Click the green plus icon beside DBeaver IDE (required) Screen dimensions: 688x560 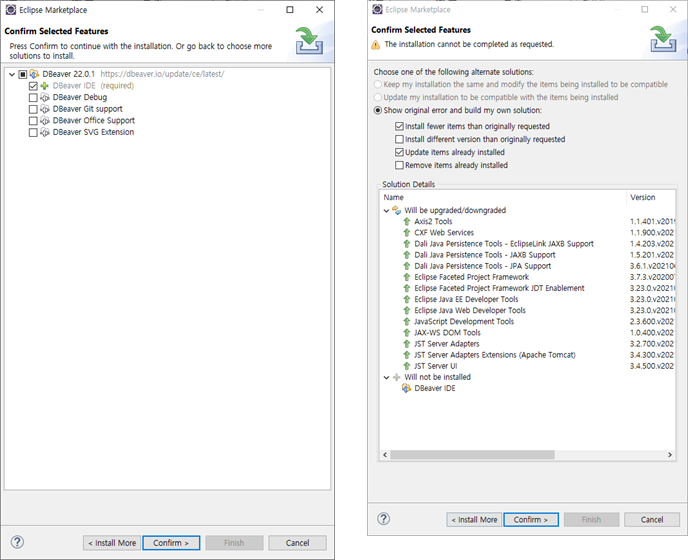tap(44, 86)
